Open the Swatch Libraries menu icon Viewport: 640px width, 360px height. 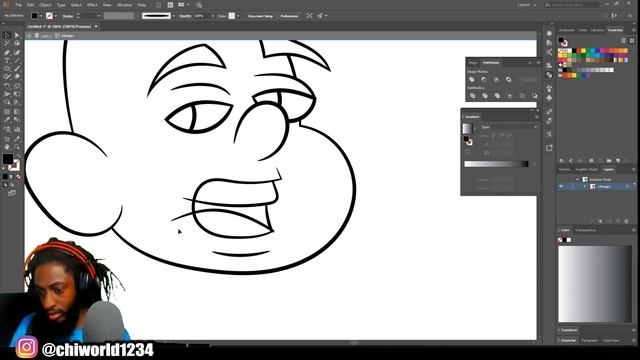click(x=562, y=160)
